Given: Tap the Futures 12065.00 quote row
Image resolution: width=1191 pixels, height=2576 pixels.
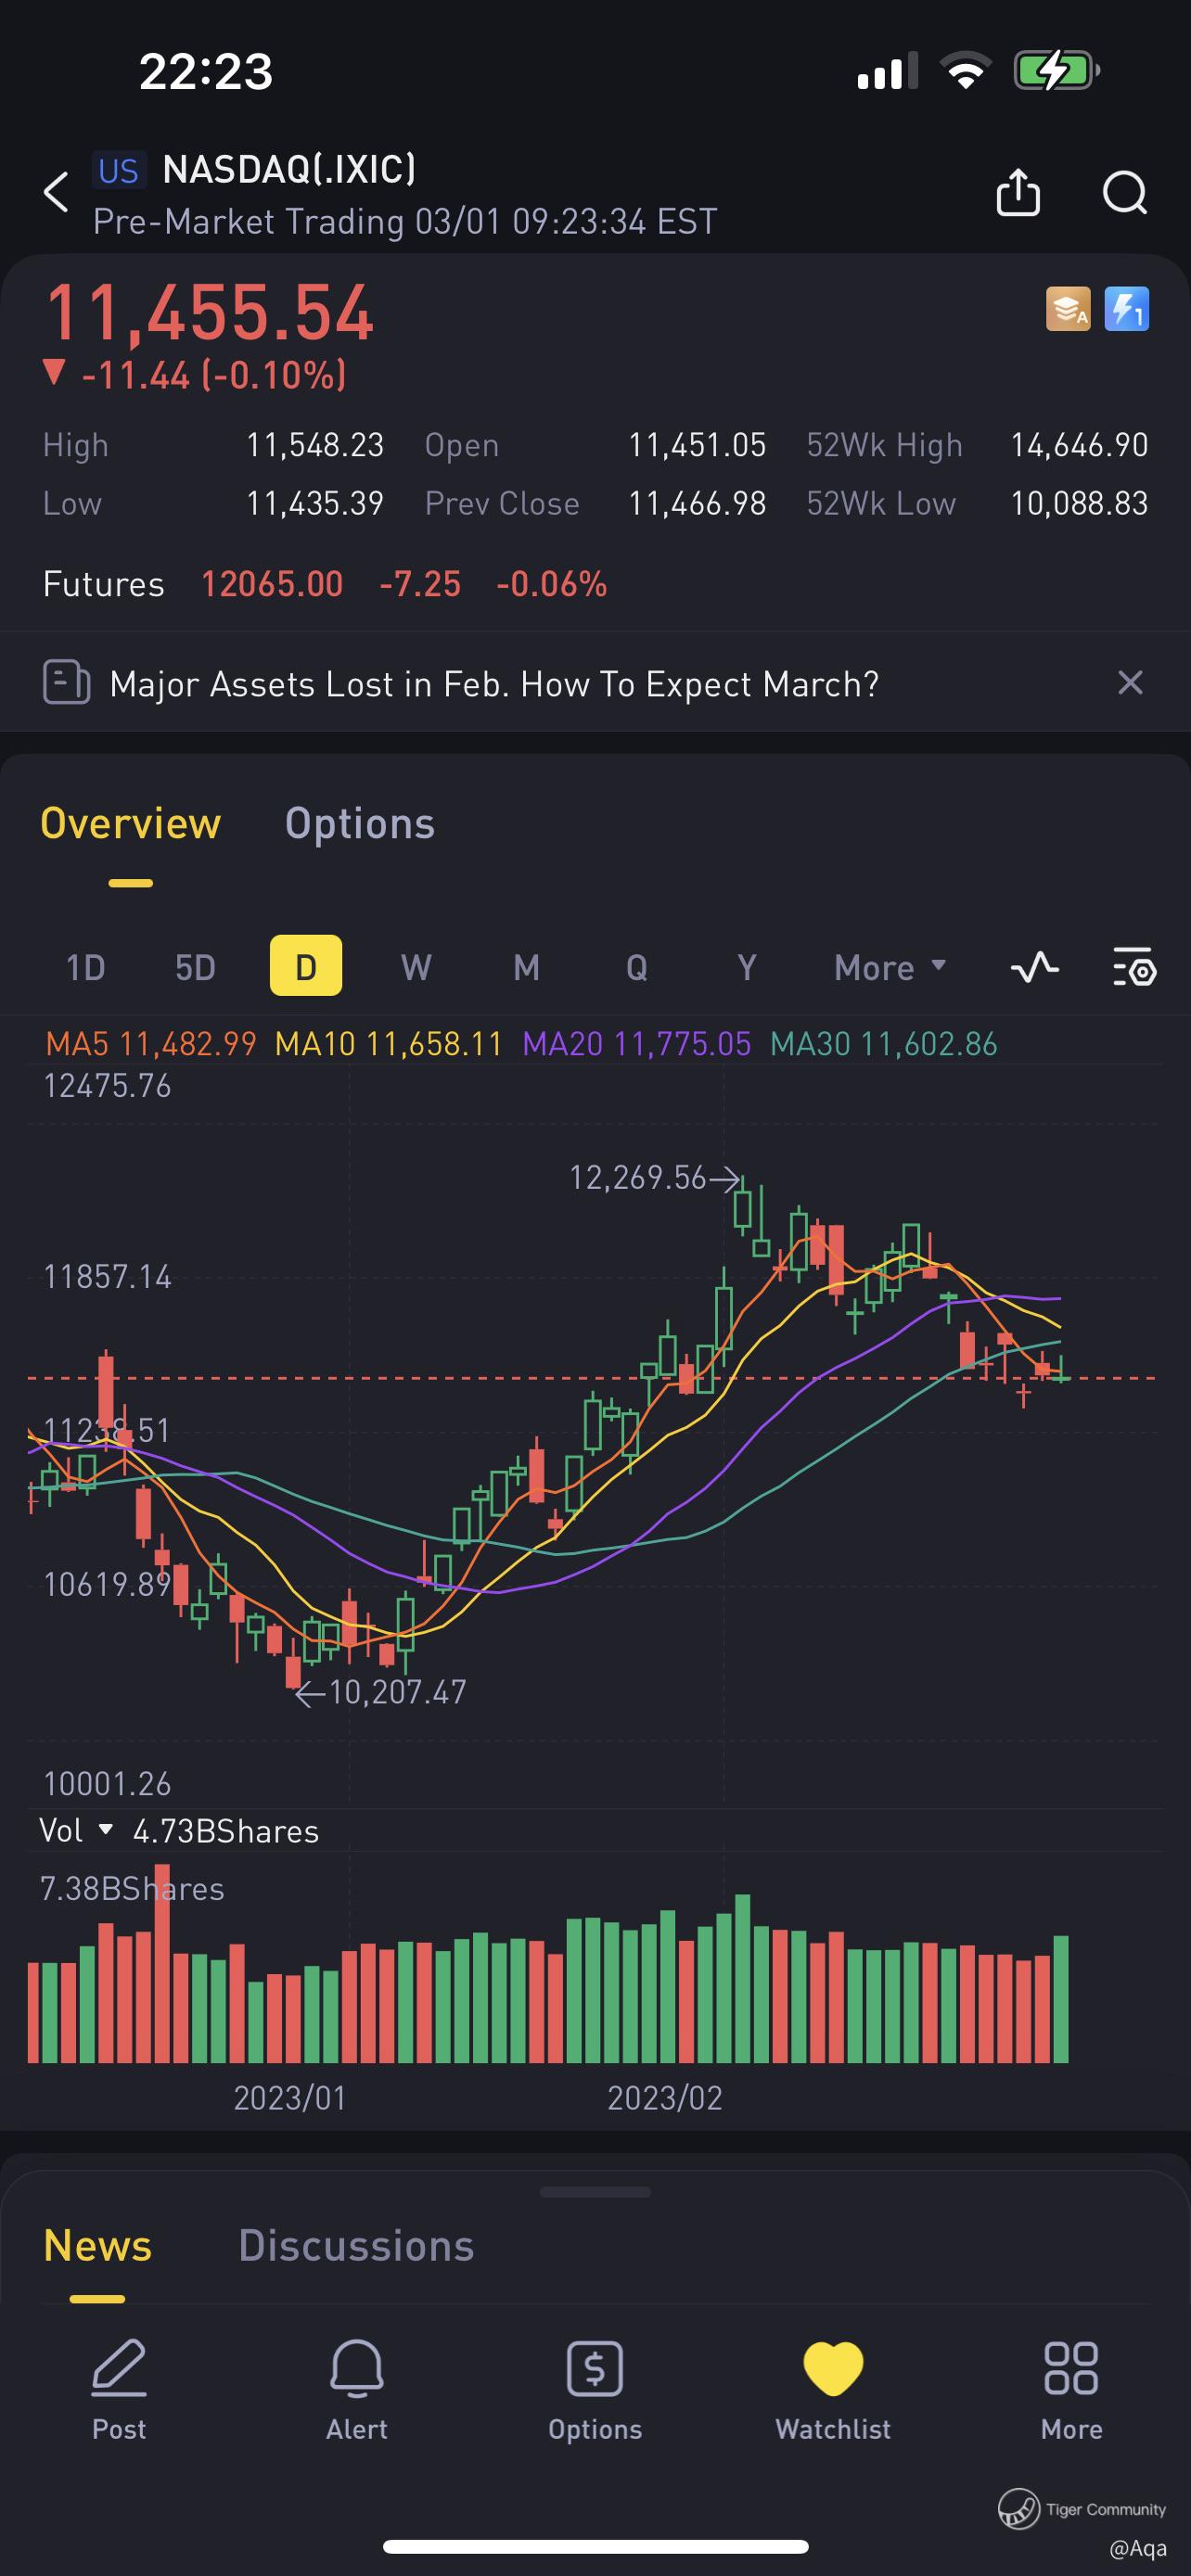Looking at the screenshot, I should [325, 583].
